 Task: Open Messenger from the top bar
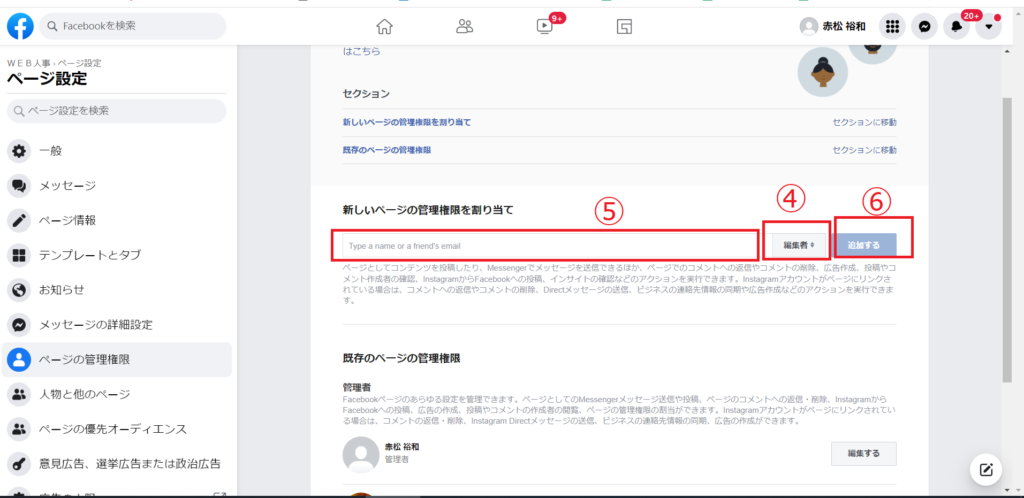(925, 27)
